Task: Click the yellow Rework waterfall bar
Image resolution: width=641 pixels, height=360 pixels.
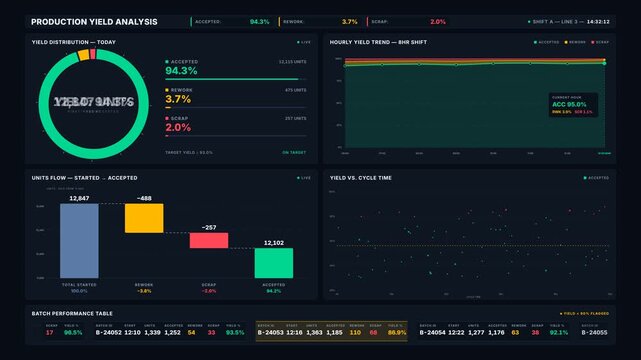Action: pyautogui.click(x=144, y=218)
